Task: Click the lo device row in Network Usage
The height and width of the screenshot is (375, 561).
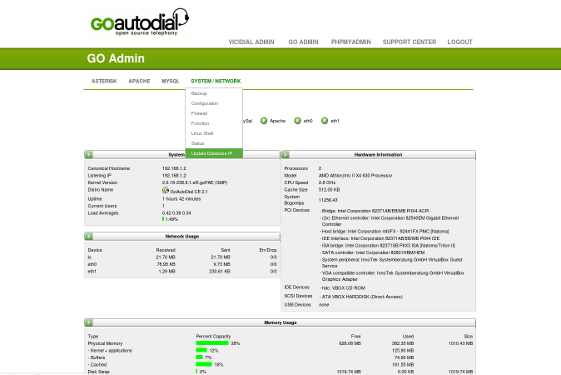Action: coord(182,257)
